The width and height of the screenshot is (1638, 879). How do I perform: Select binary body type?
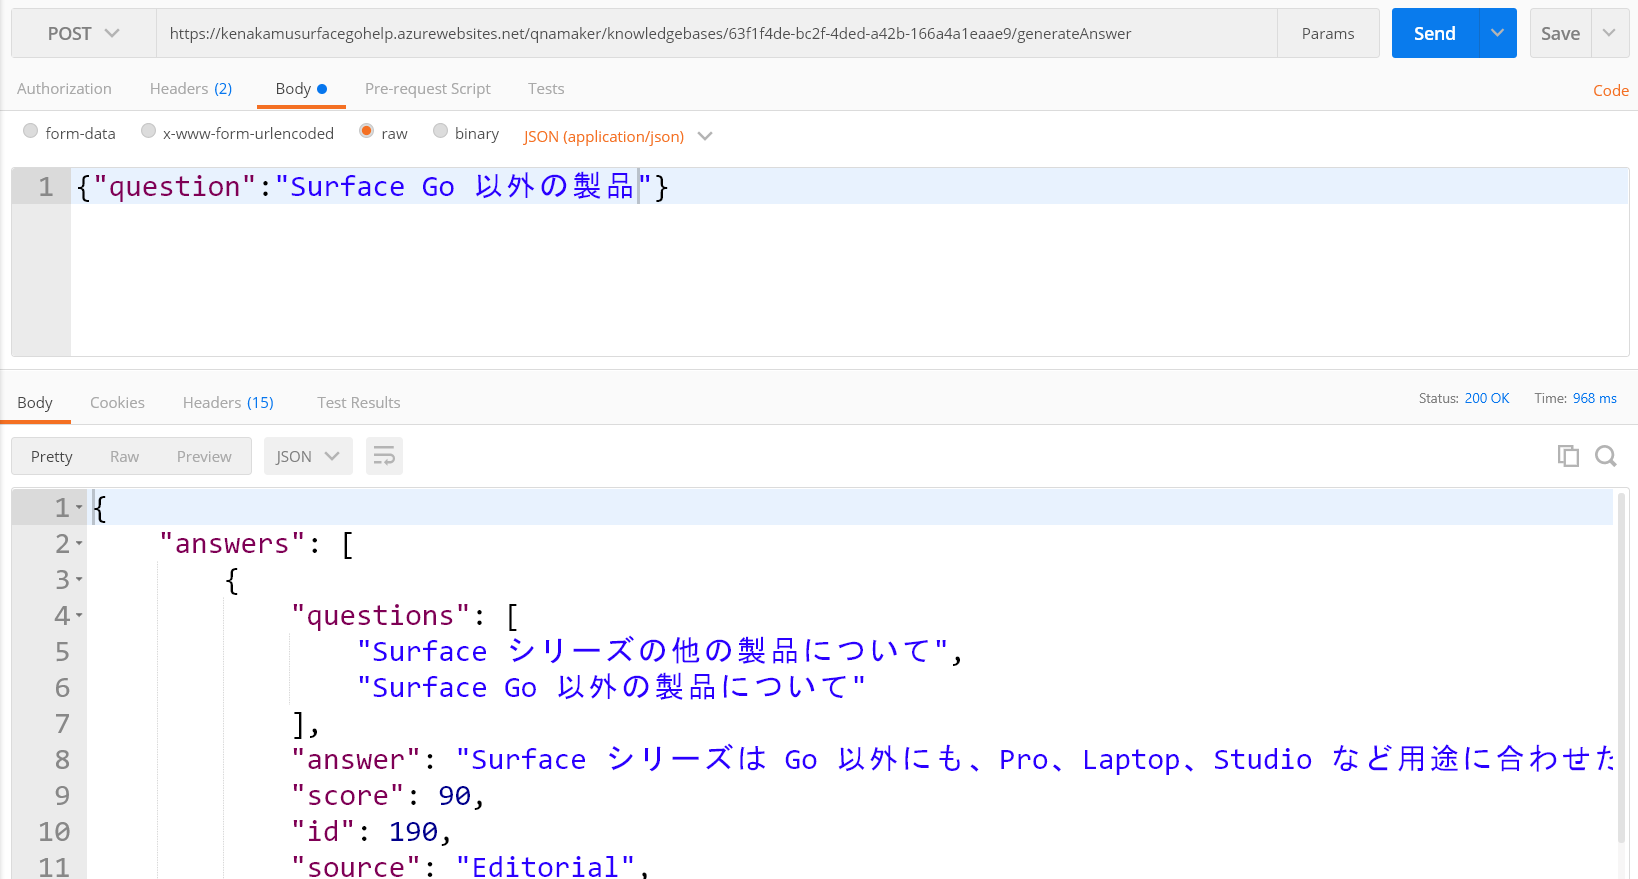pyautogui.click(x=440, y=131)
